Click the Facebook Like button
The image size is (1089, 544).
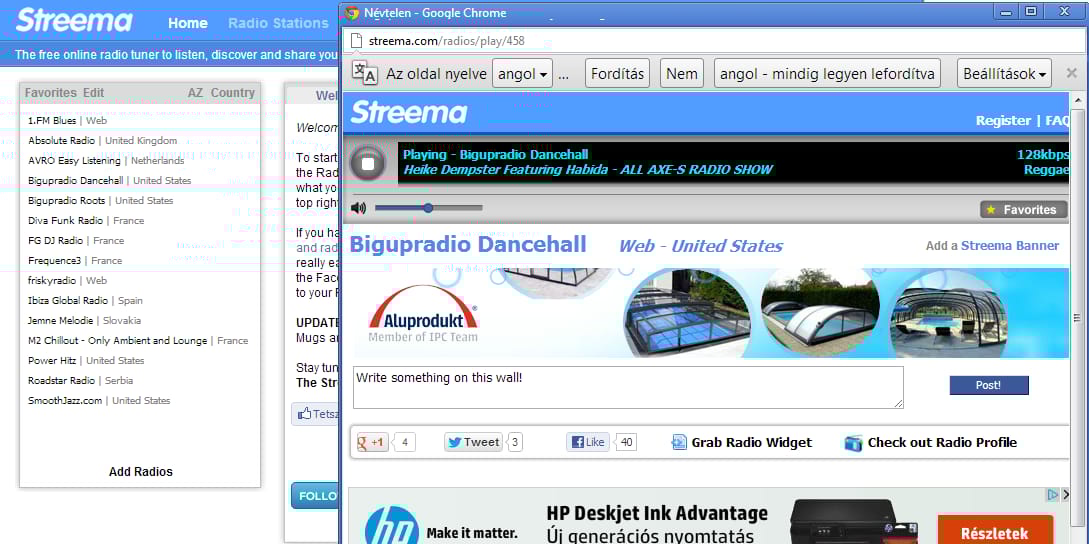[588, 442]
